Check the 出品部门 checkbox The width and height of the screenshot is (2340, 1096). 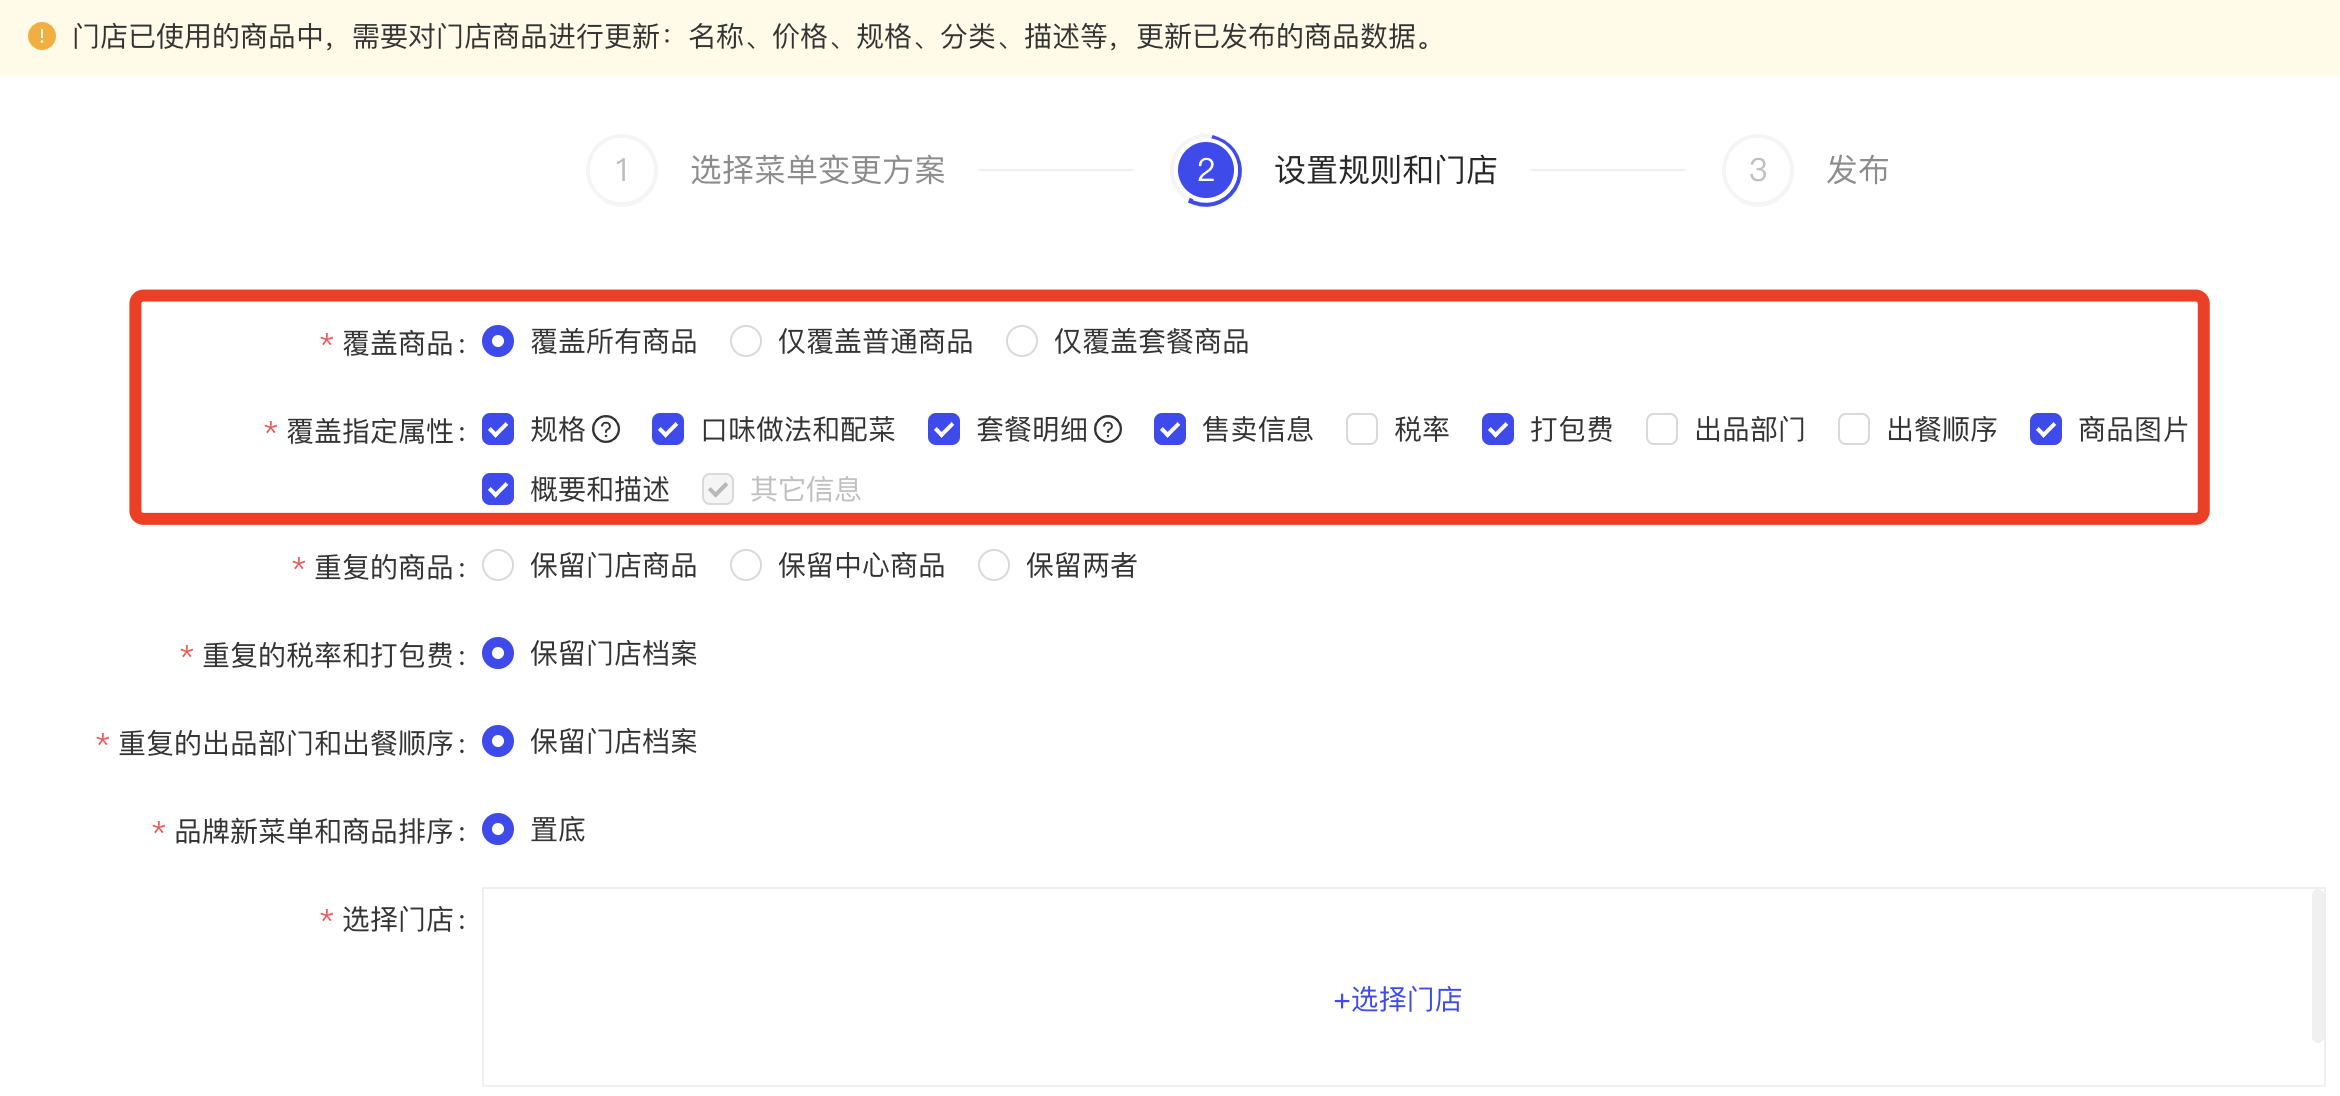[1662, 430]
